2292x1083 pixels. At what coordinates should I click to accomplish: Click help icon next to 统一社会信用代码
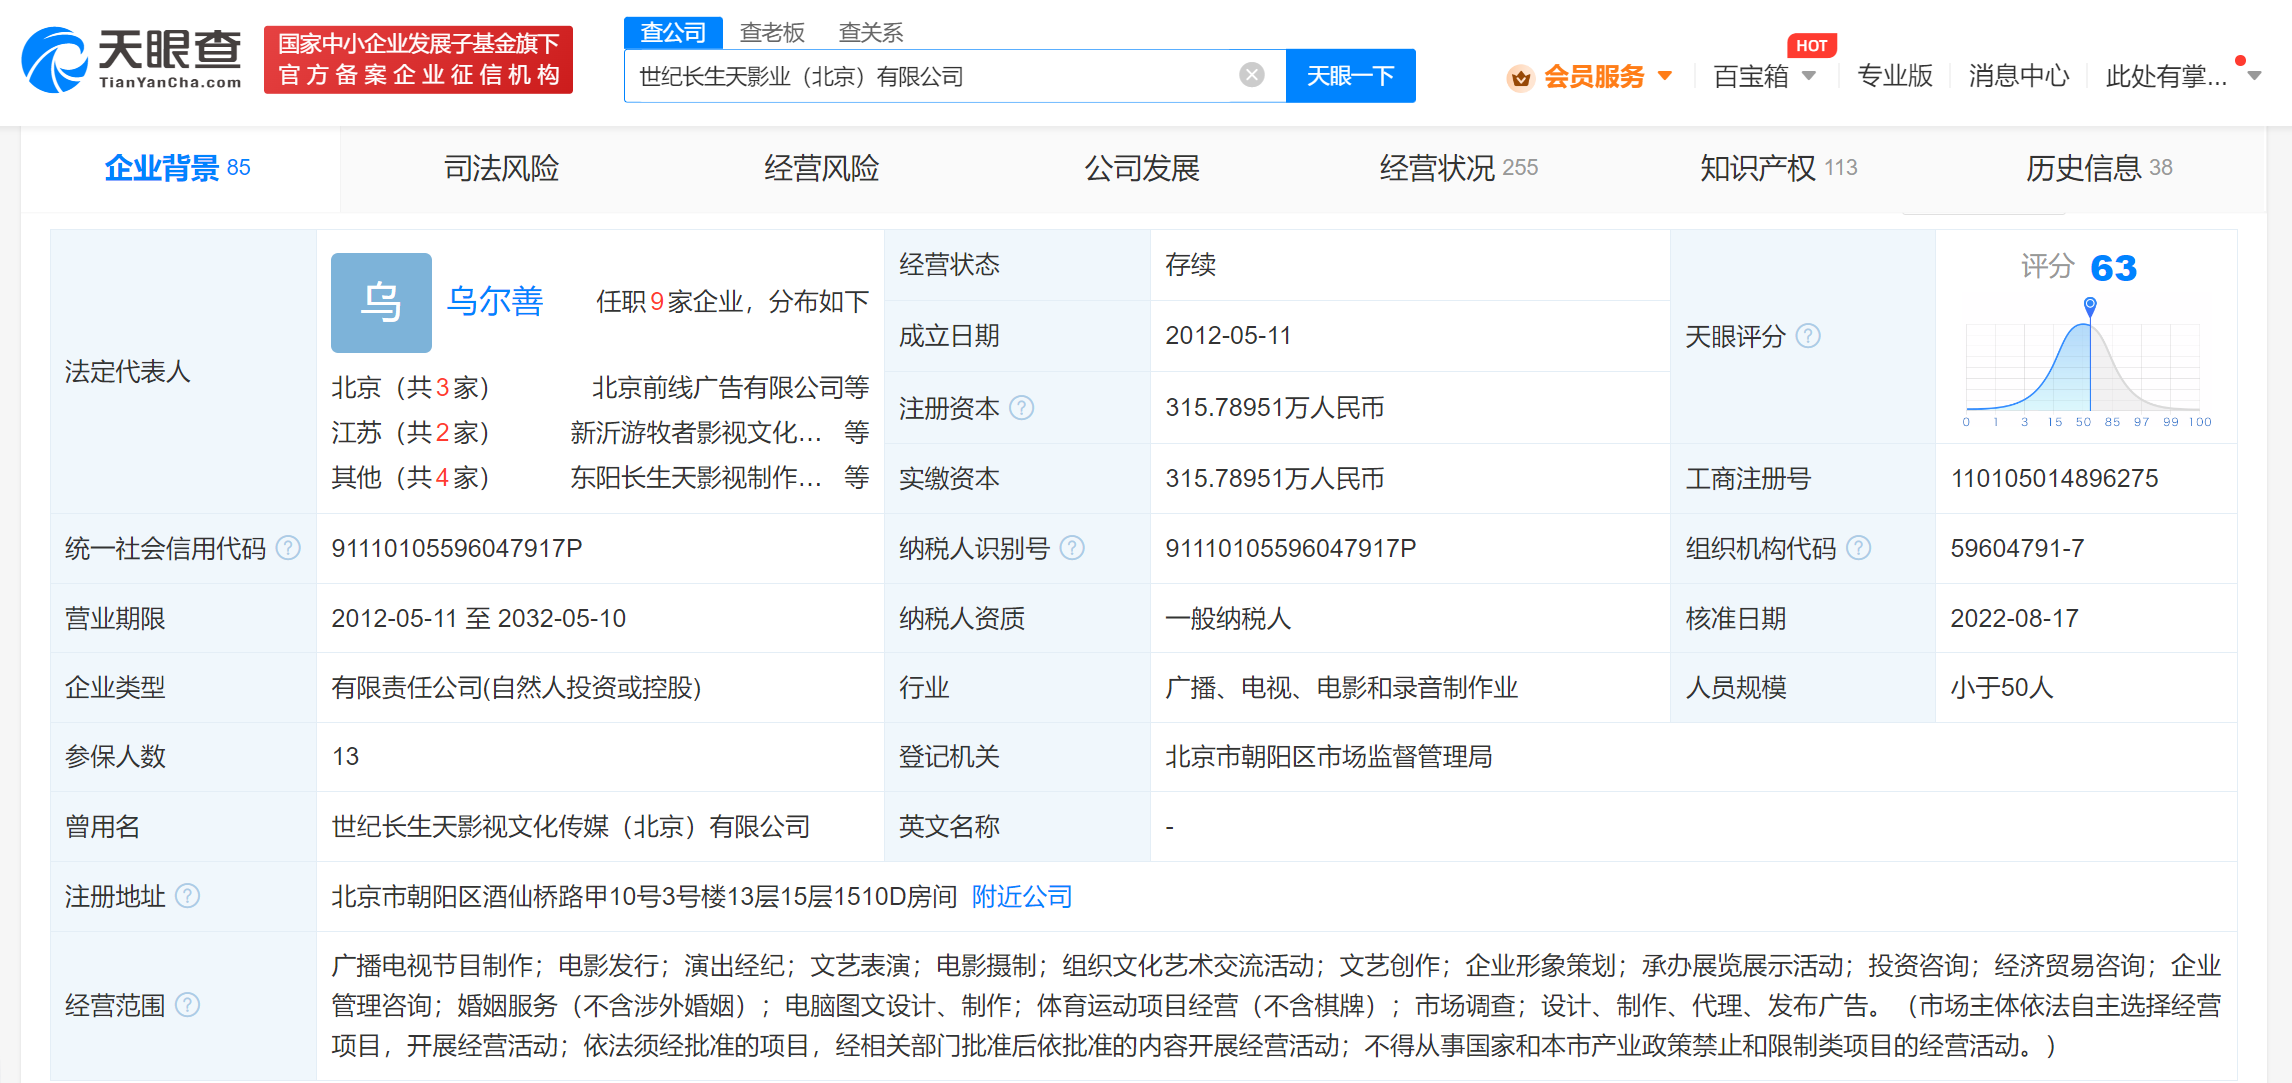click(x=288, y=548)
